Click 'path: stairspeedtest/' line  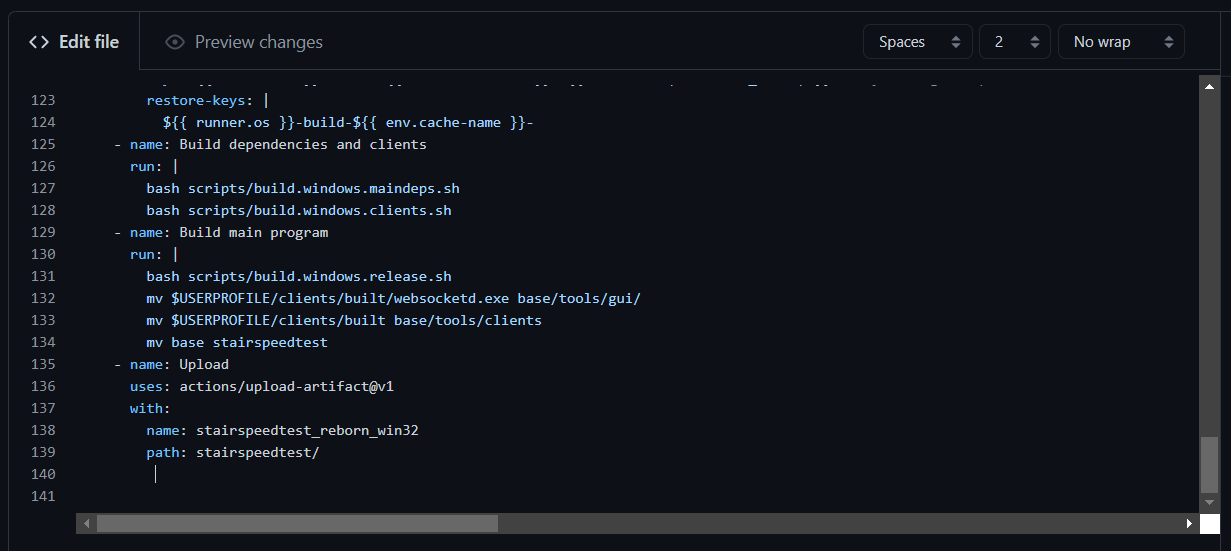pyautogui.click(x=233, y=453)
